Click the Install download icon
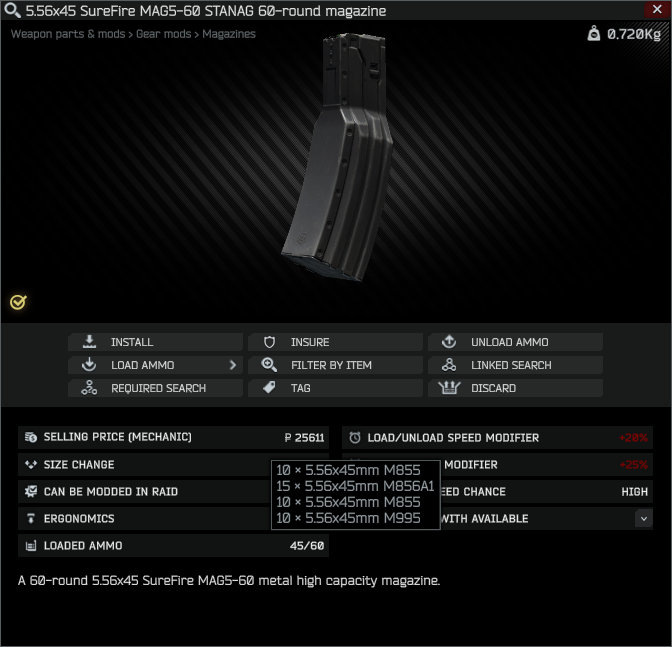 coord(89,341)
